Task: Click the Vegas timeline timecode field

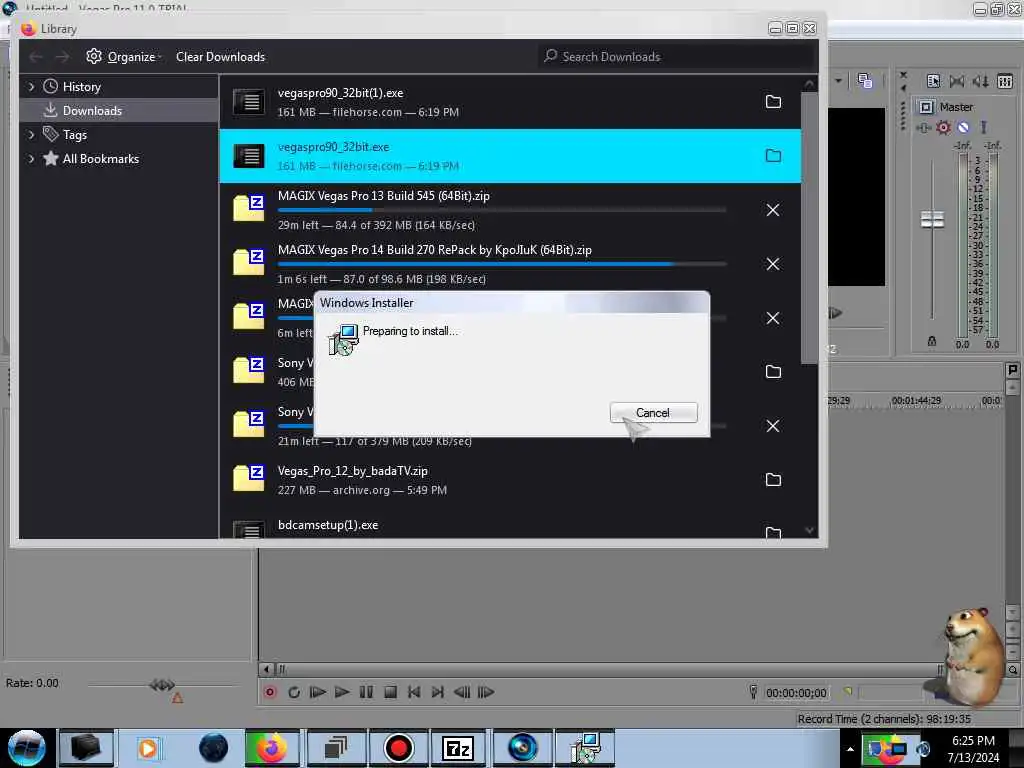Action: coord(796,692)
